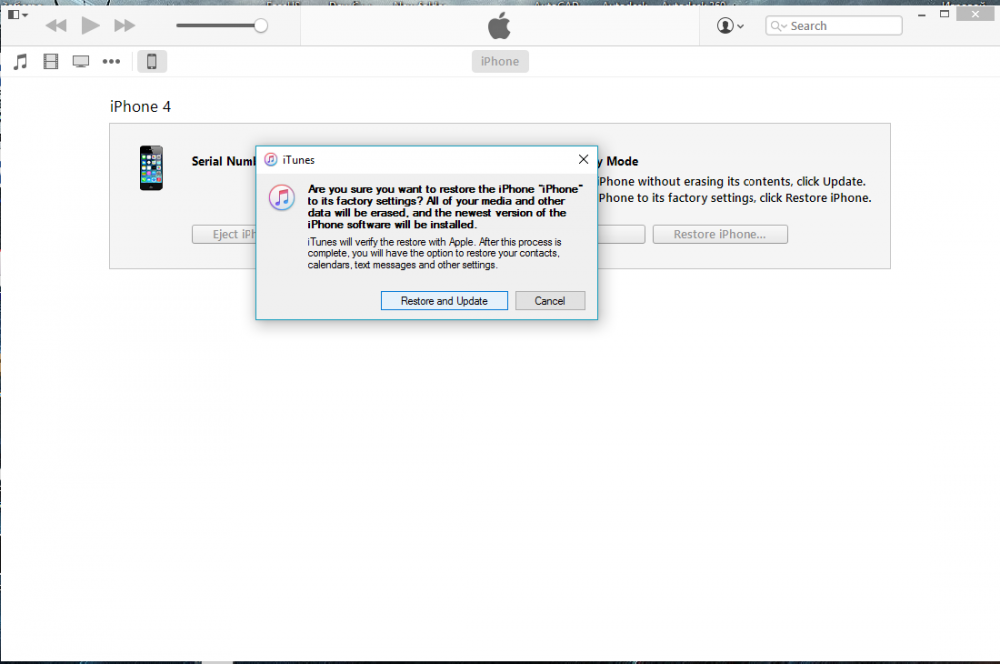Close the iTunes dialog with X
This screenshot has width=1000, height=664.
[x=583, y=159]
